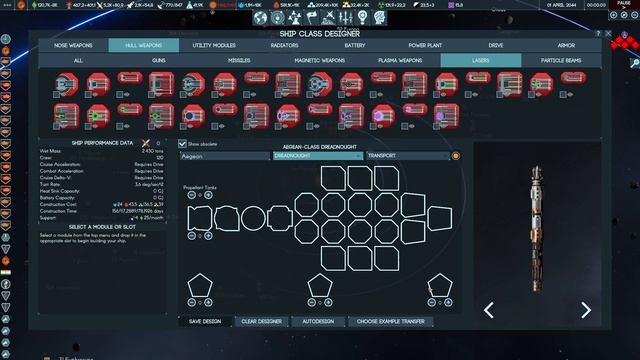The image size is (640, 360).
Task: Click the crossed-out icon beside Ship Performance Data
Action: coord(146,143)
